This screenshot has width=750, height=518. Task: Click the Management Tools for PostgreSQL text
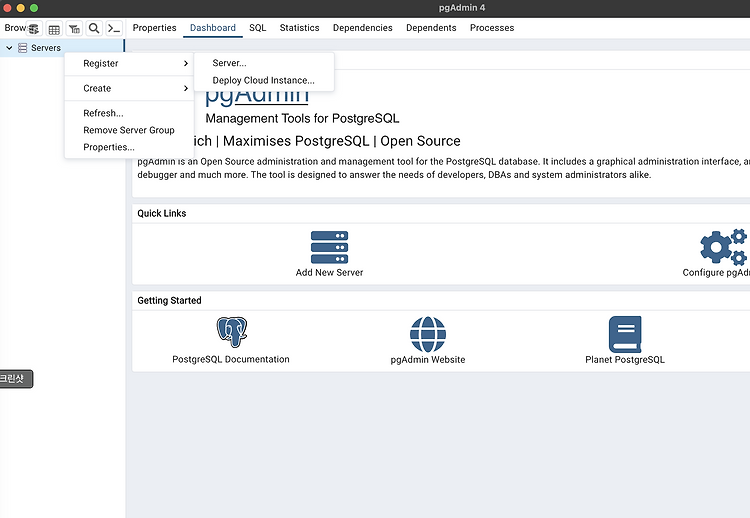(x=302, y=119)
